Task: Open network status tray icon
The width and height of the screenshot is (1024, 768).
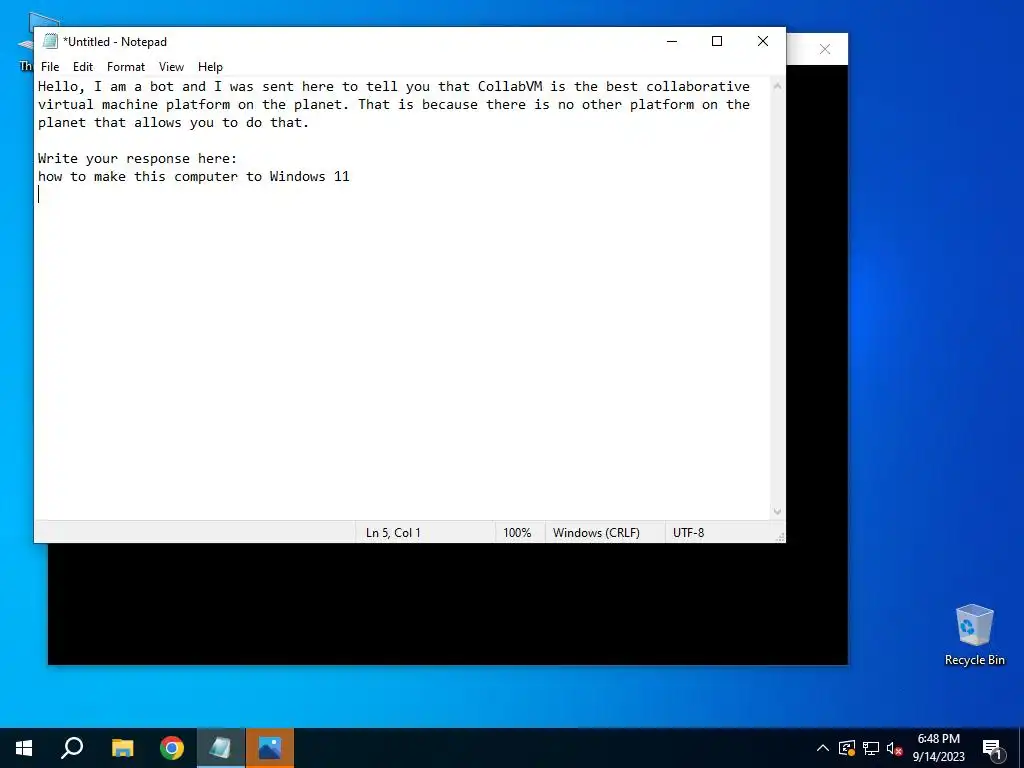Action: click(x=871, y=748)
